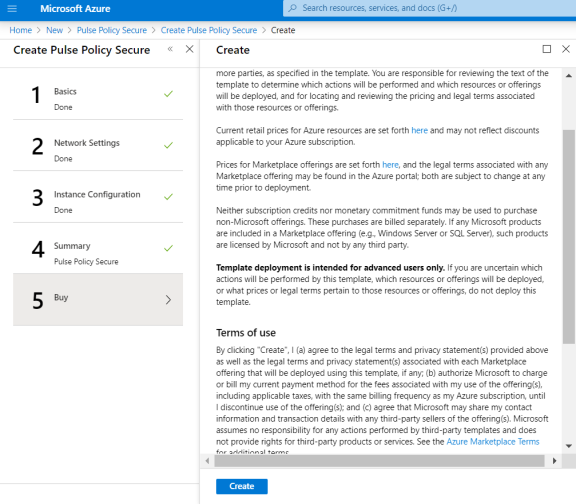Open the New breadcrumb link
The image size is (576, 504).
coord(54,30)
